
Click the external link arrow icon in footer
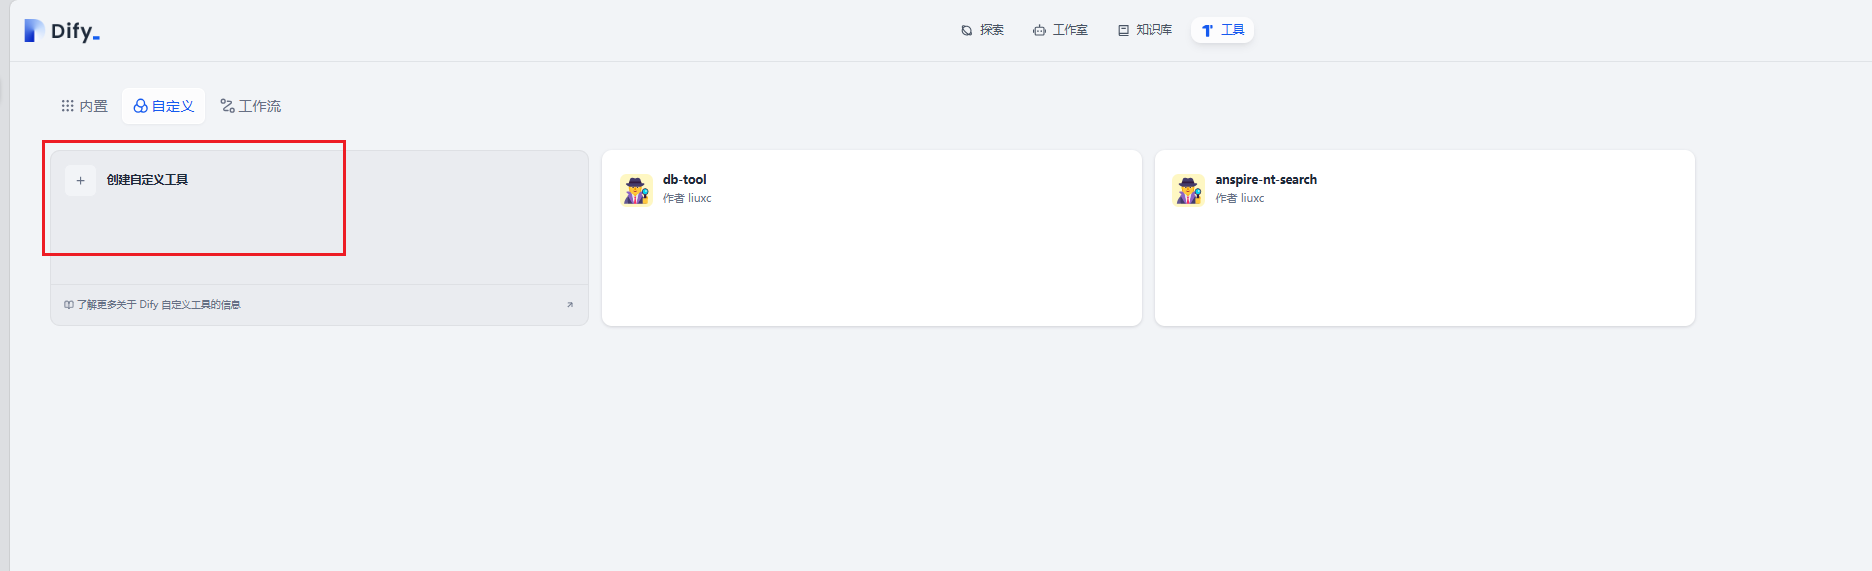tap(570, 305)
